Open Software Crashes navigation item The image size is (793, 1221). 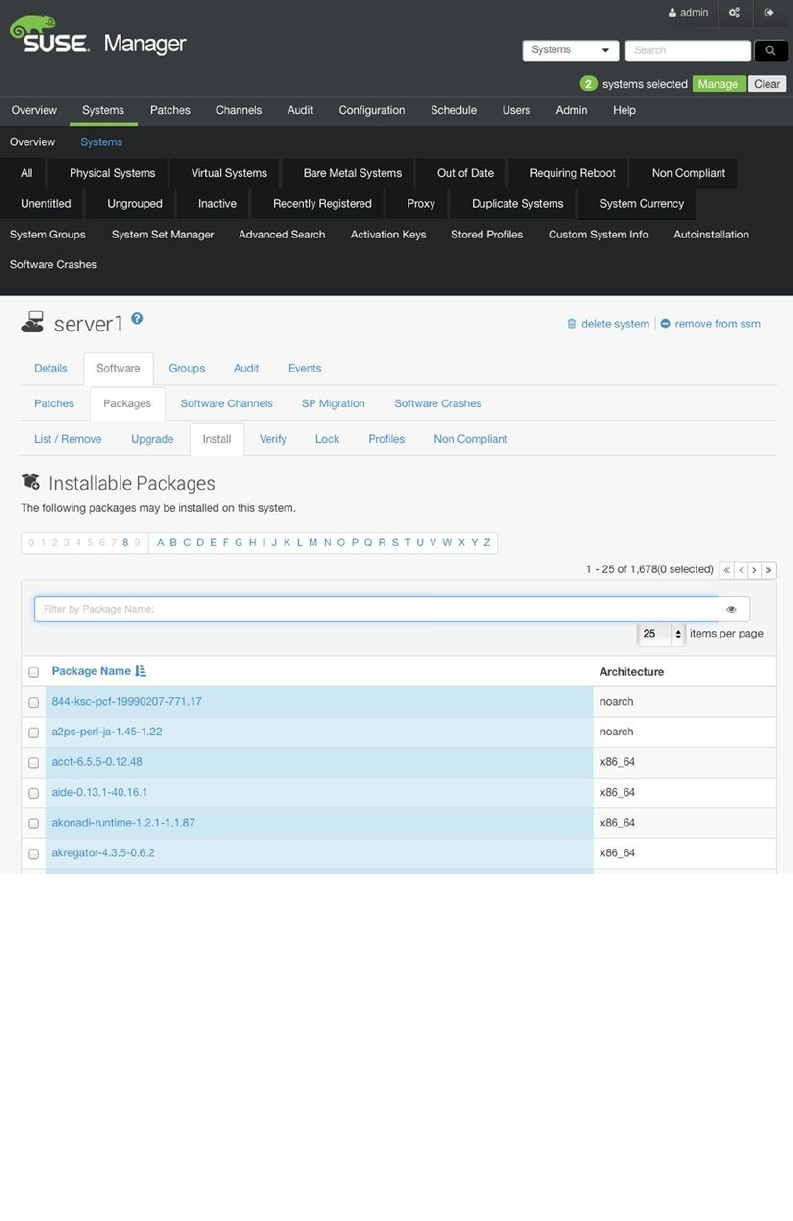[53, 264]
